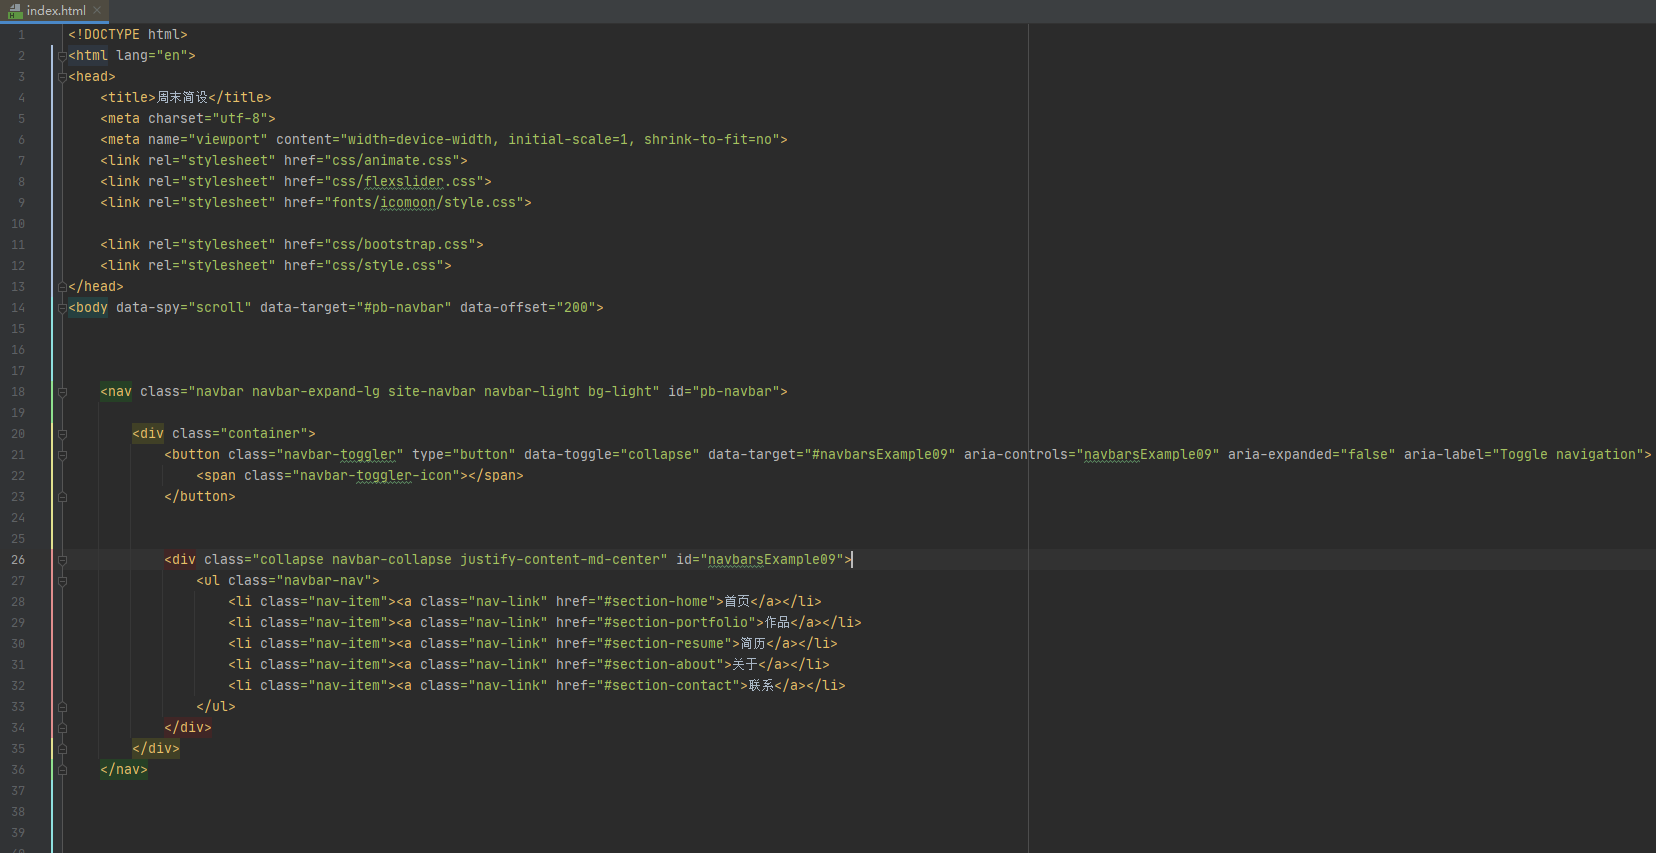The width and height of the screenshot is (1656, 853).
Task: Fold the nav element on line 18
Action: [62, 392]
